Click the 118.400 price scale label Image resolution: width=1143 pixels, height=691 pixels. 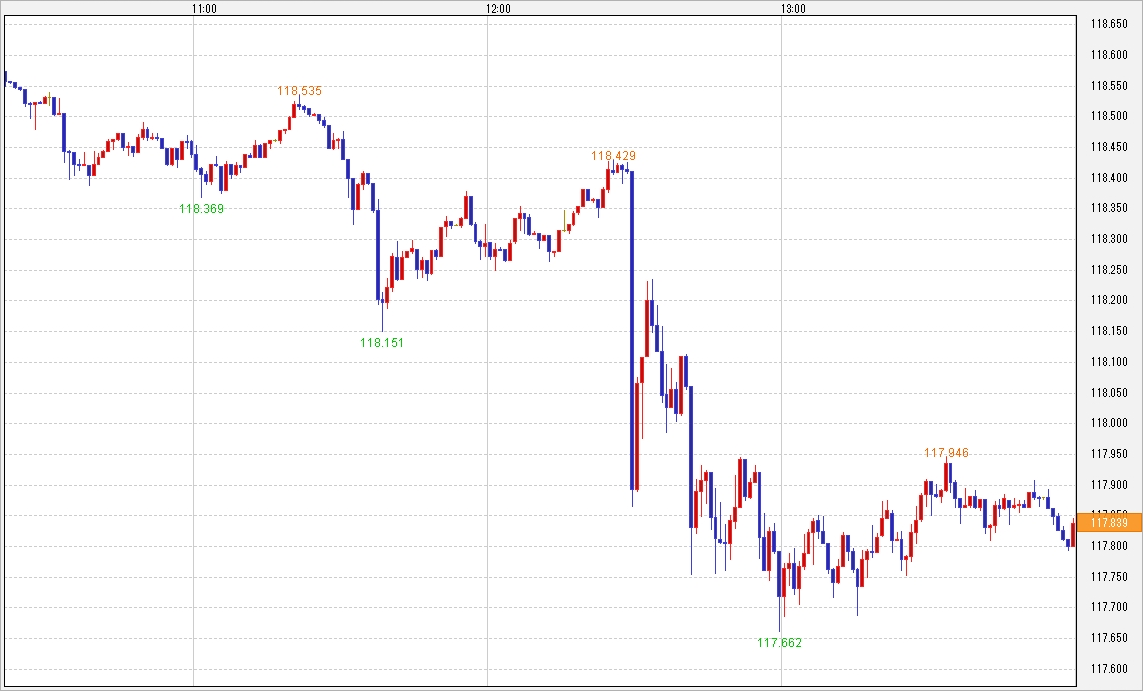point(1110,178)
